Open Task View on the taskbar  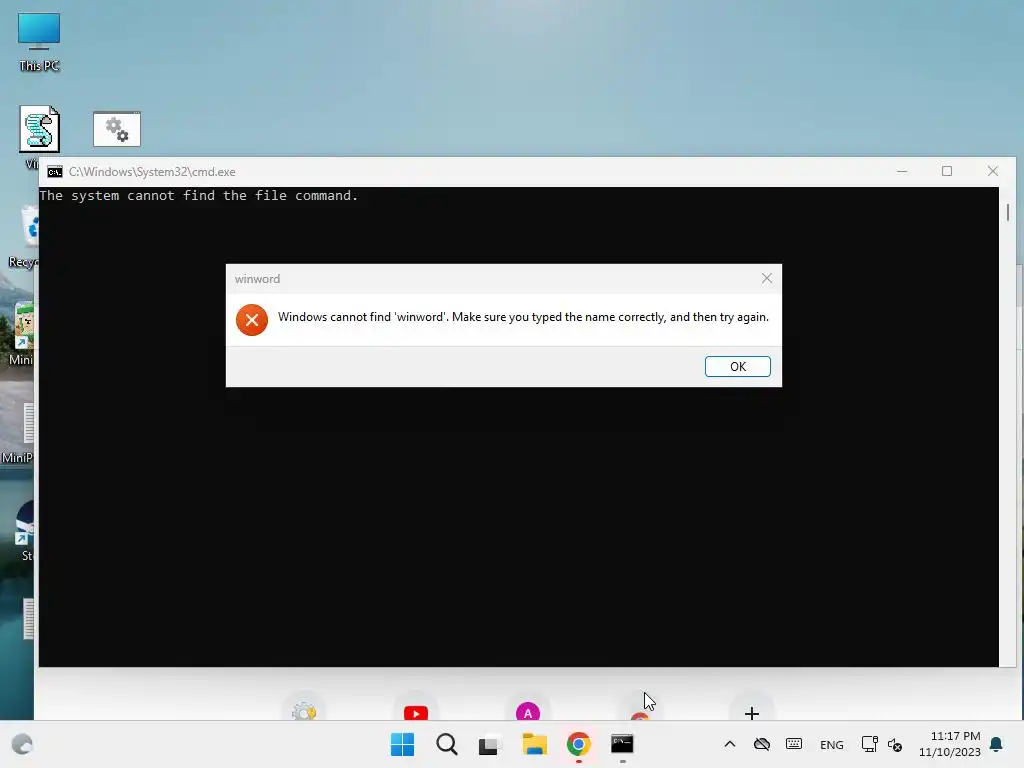[490, 744]
